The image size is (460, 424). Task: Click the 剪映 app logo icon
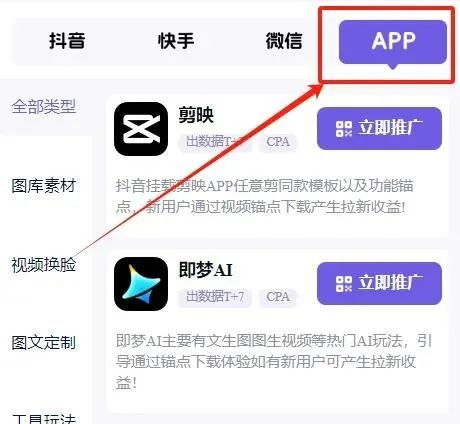click(x=141, y=129)
